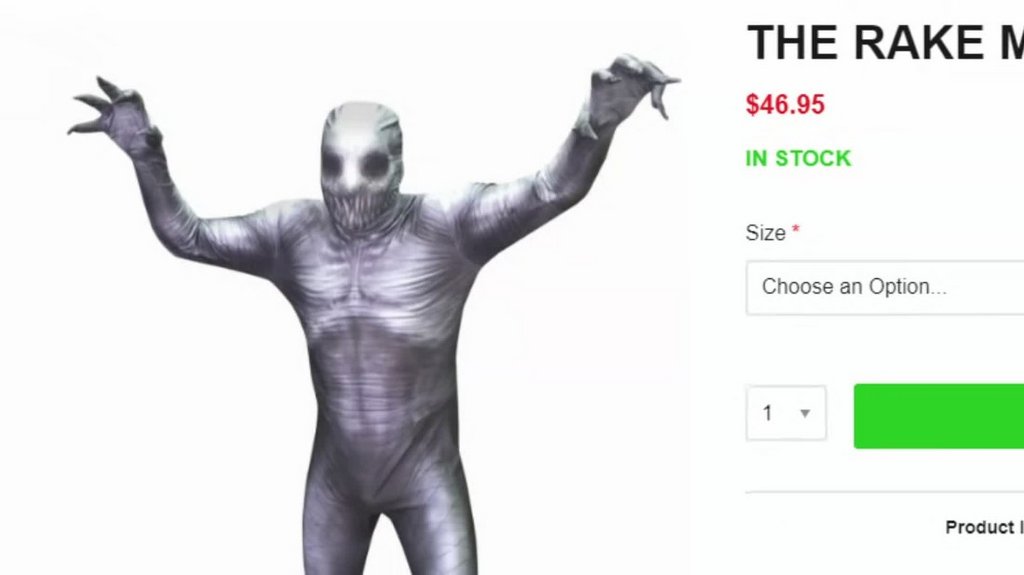Open the Product Information tab below divider
The width and height of the screenshot is (1024, 575).
coord(984,527)
